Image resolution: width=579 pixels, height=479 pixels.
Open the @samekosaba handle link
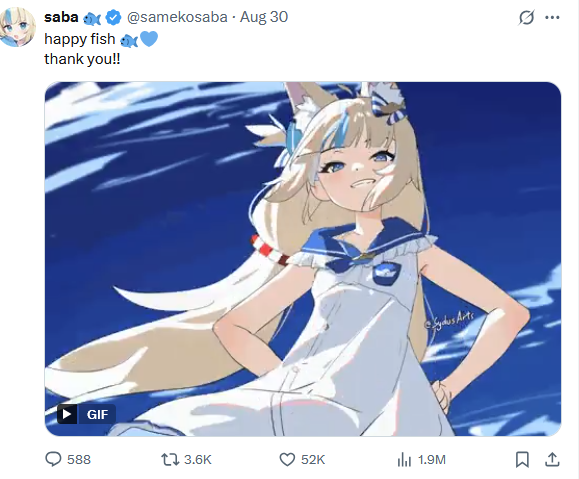click(177, 17)
